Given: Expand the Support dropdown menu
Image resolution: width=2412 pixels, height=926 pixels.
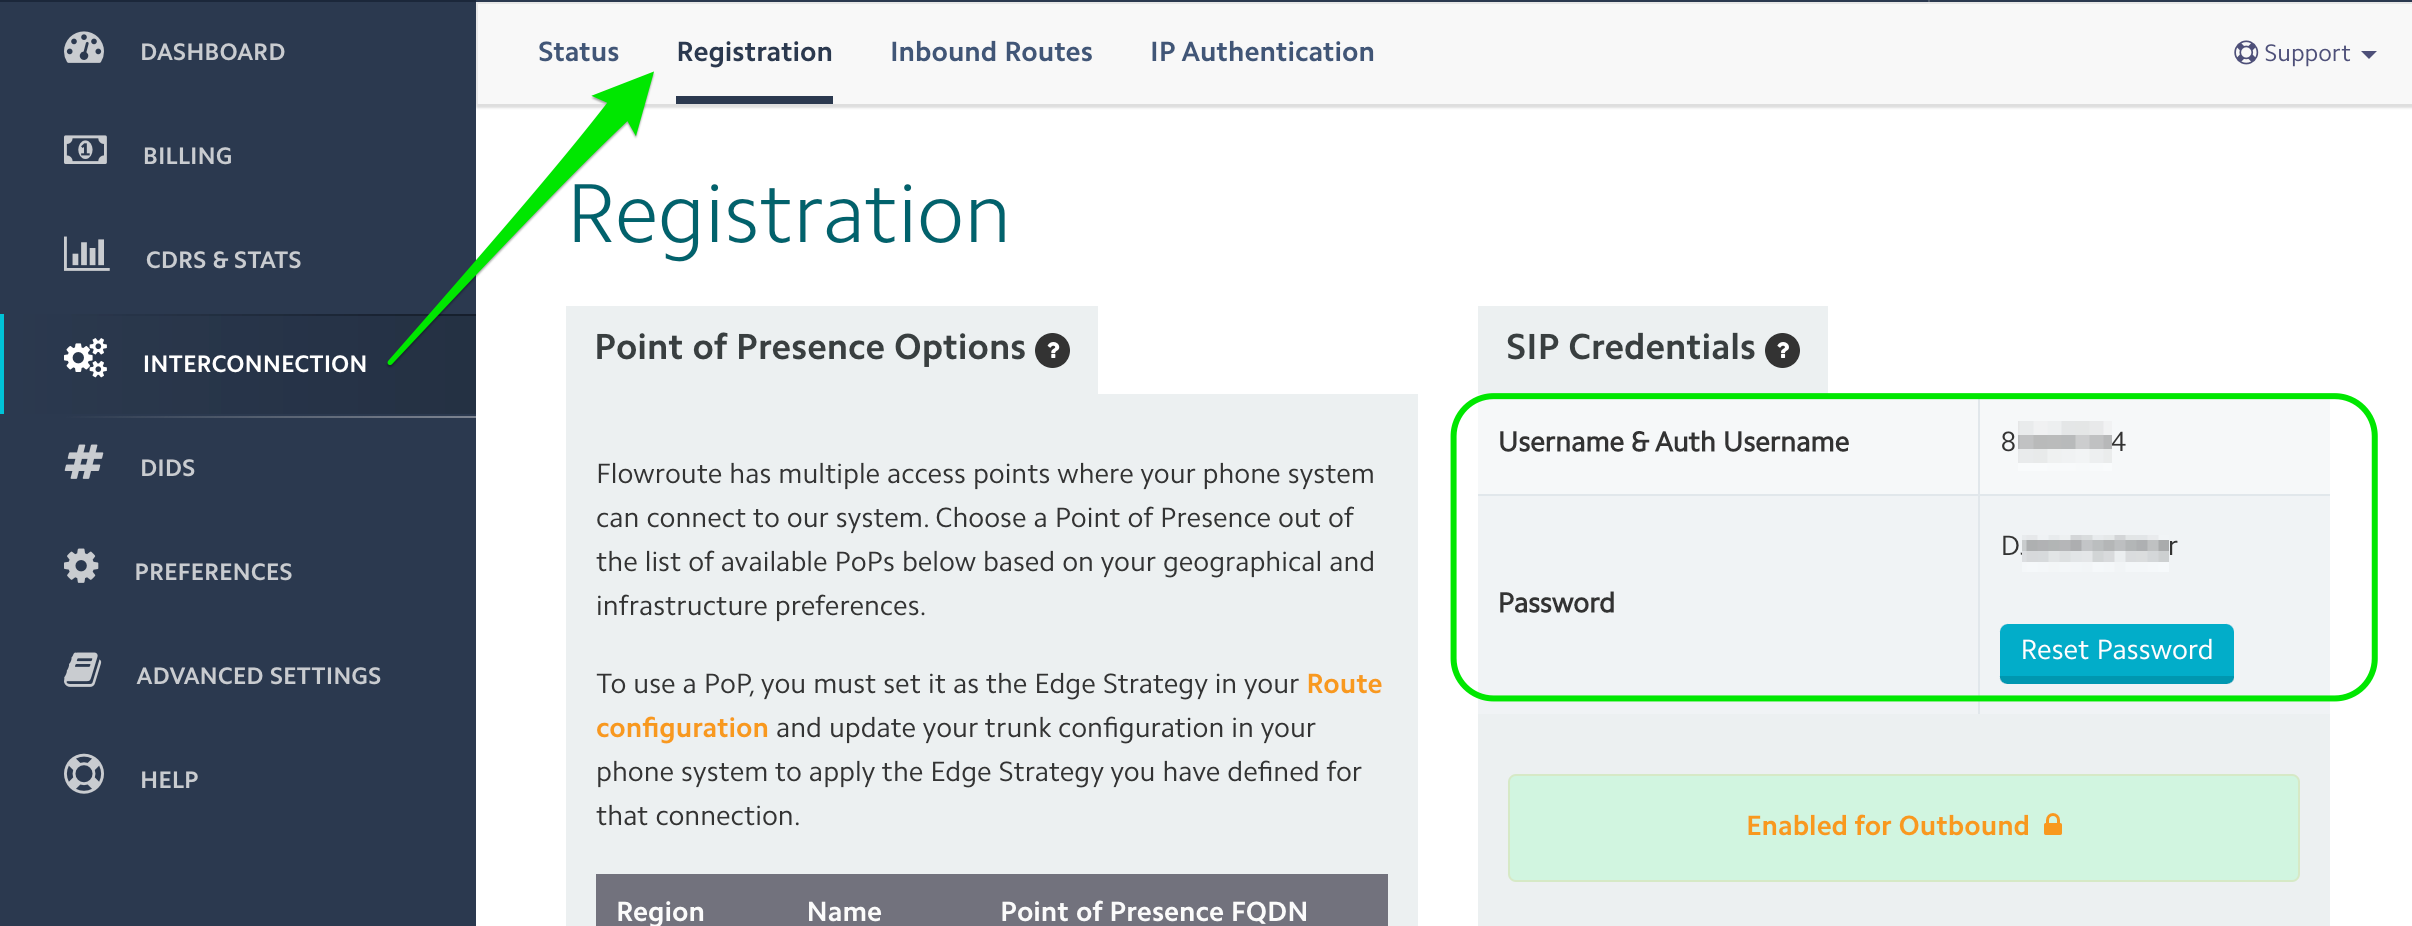Looking at the screenshot, I should click(2305, 53).
